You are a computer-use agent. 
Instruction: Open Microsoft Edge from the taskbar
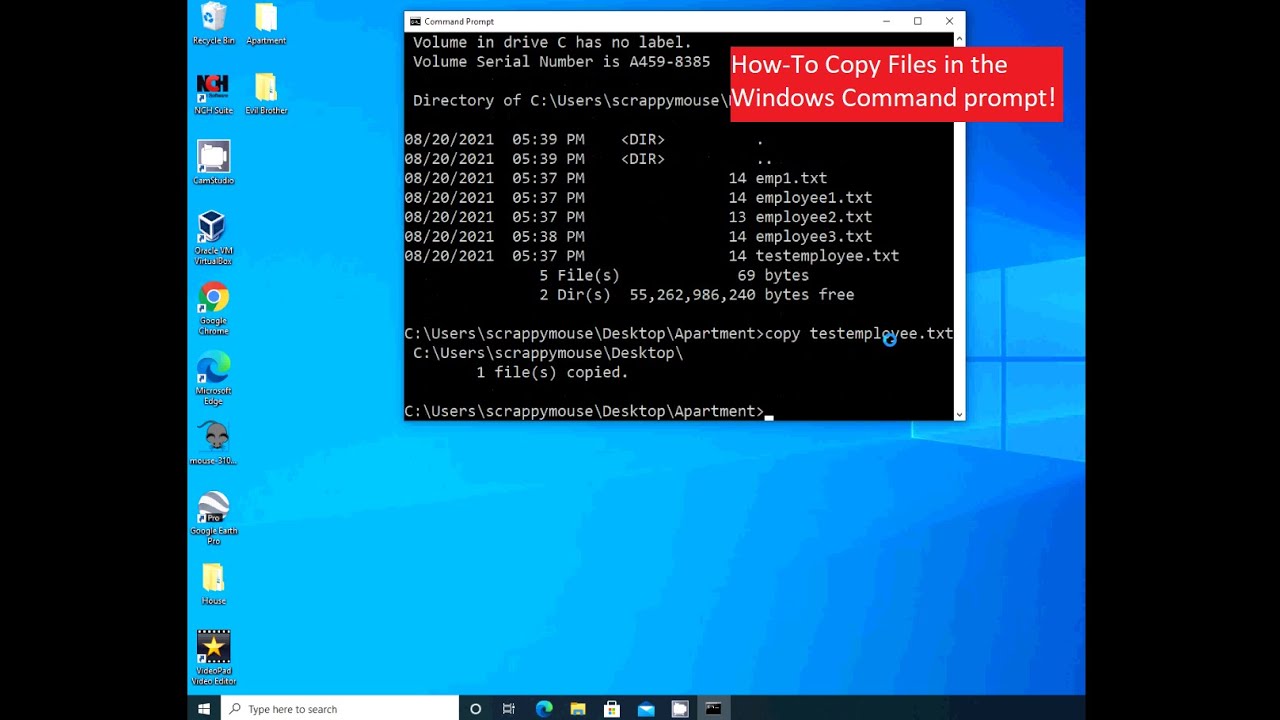click(x=544, y=709)
